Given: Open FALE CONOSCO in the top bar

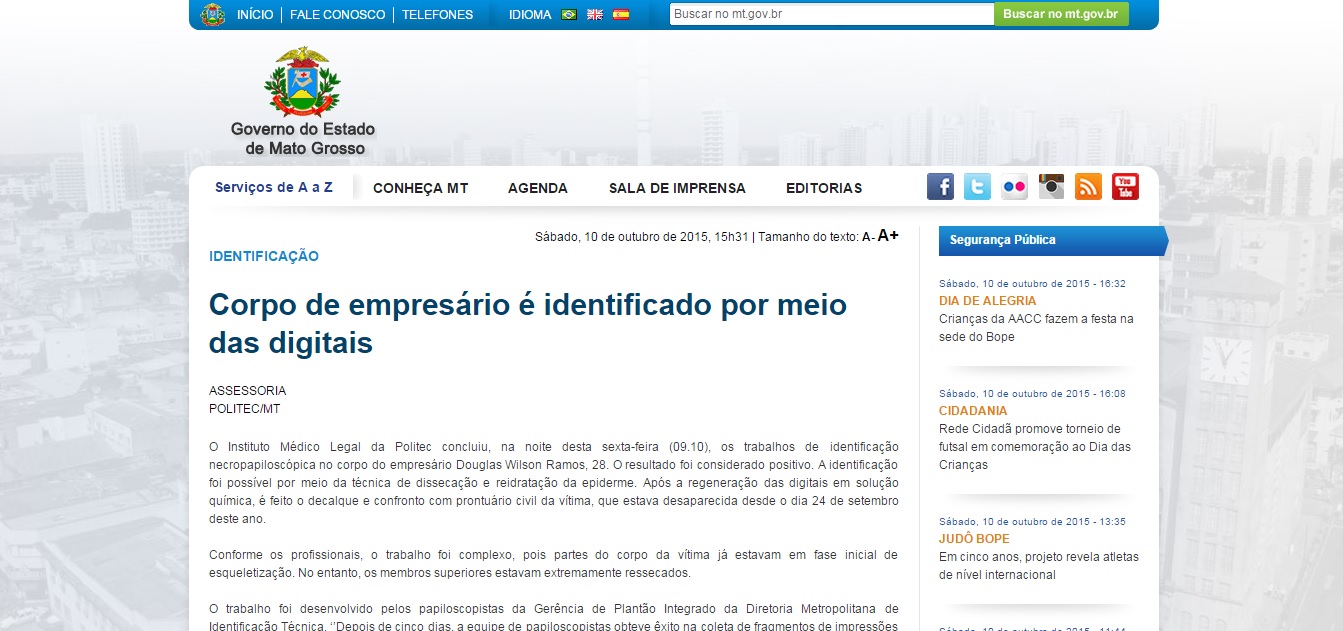Looking at the screenshot, I should 337,15.
